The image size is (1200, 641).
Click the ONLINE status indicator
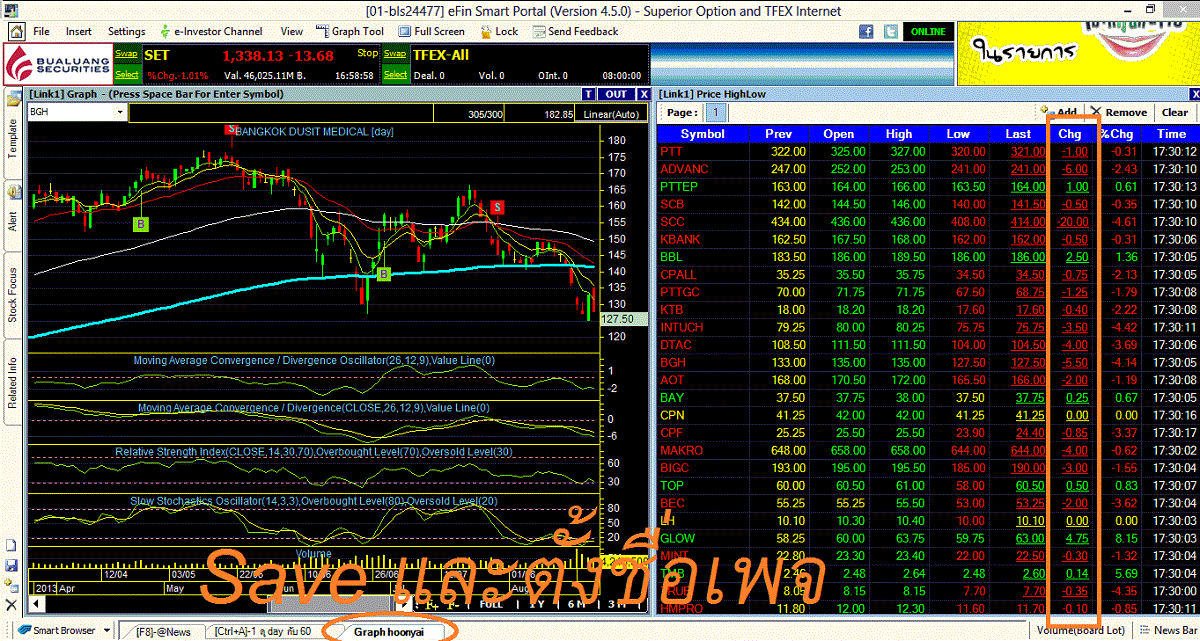pyautogui.click(x=928, y=32)
